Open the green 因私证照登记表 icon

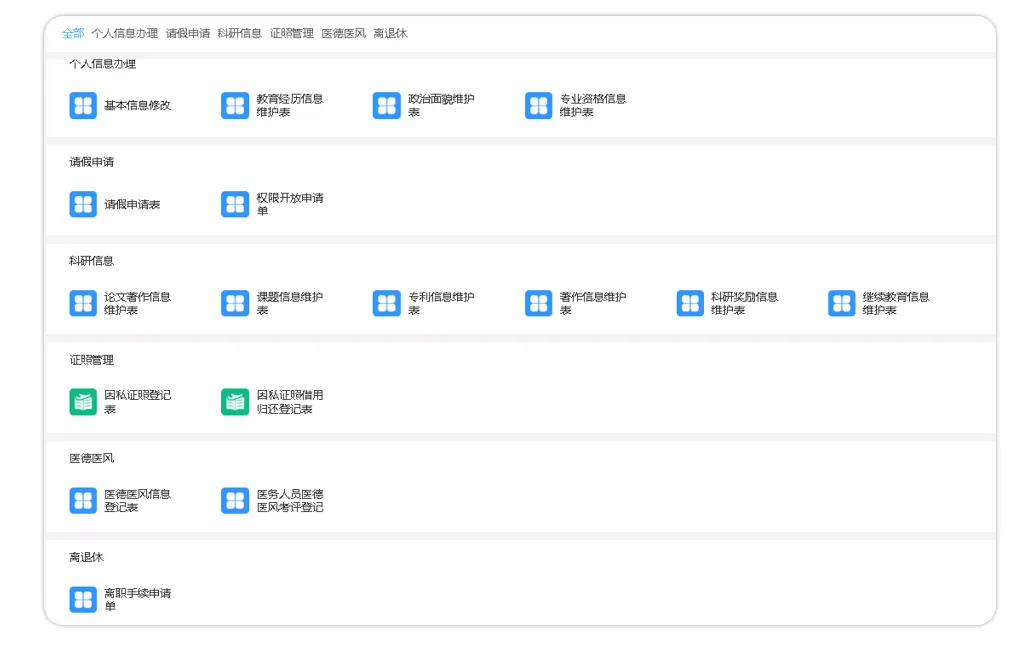pyautogui.click(x=83, y=401)
